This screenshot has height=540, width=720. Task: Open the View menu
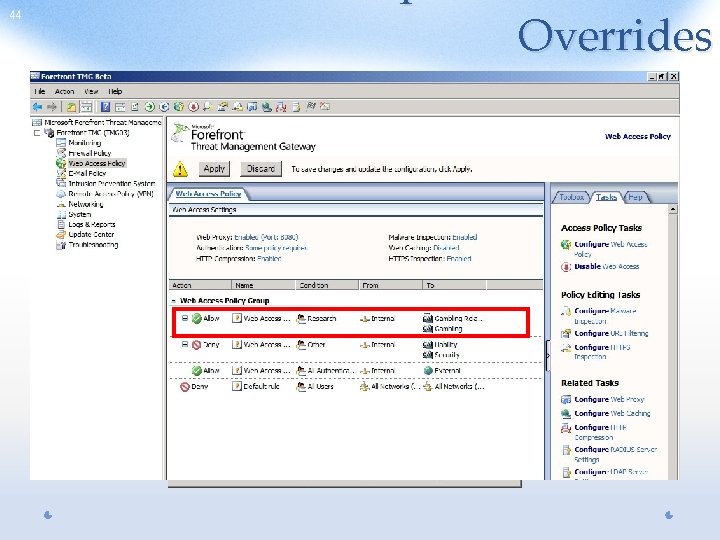[x=91, y=91]
